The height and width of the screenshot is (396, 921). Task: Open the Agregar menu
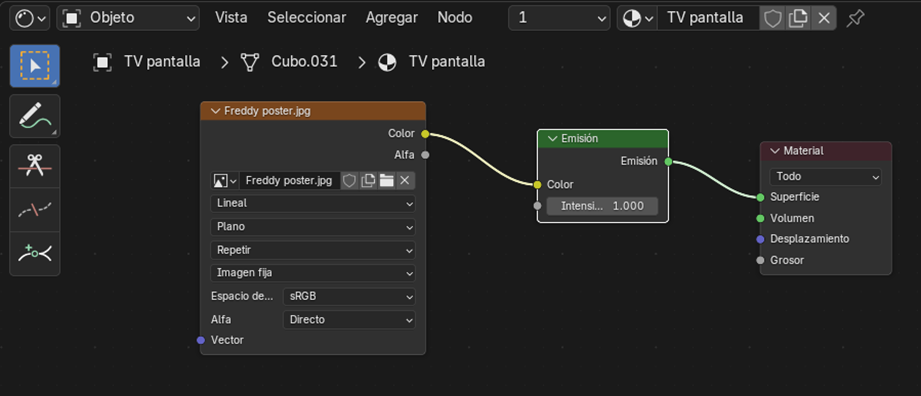point(392,18)
